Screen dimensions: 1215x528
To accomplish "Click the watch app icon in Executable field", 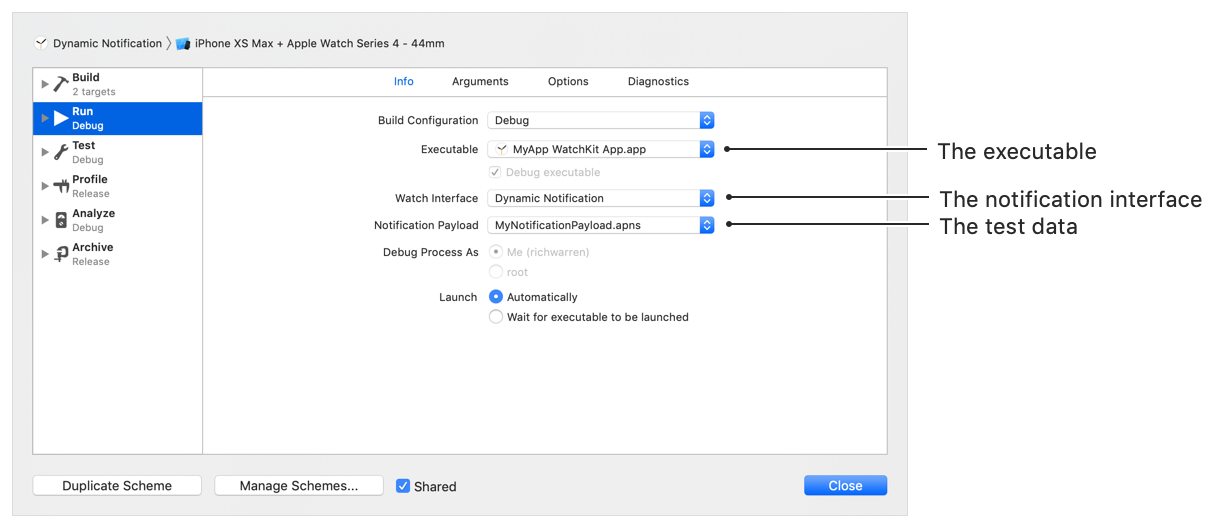I will (x=501, y=149).
